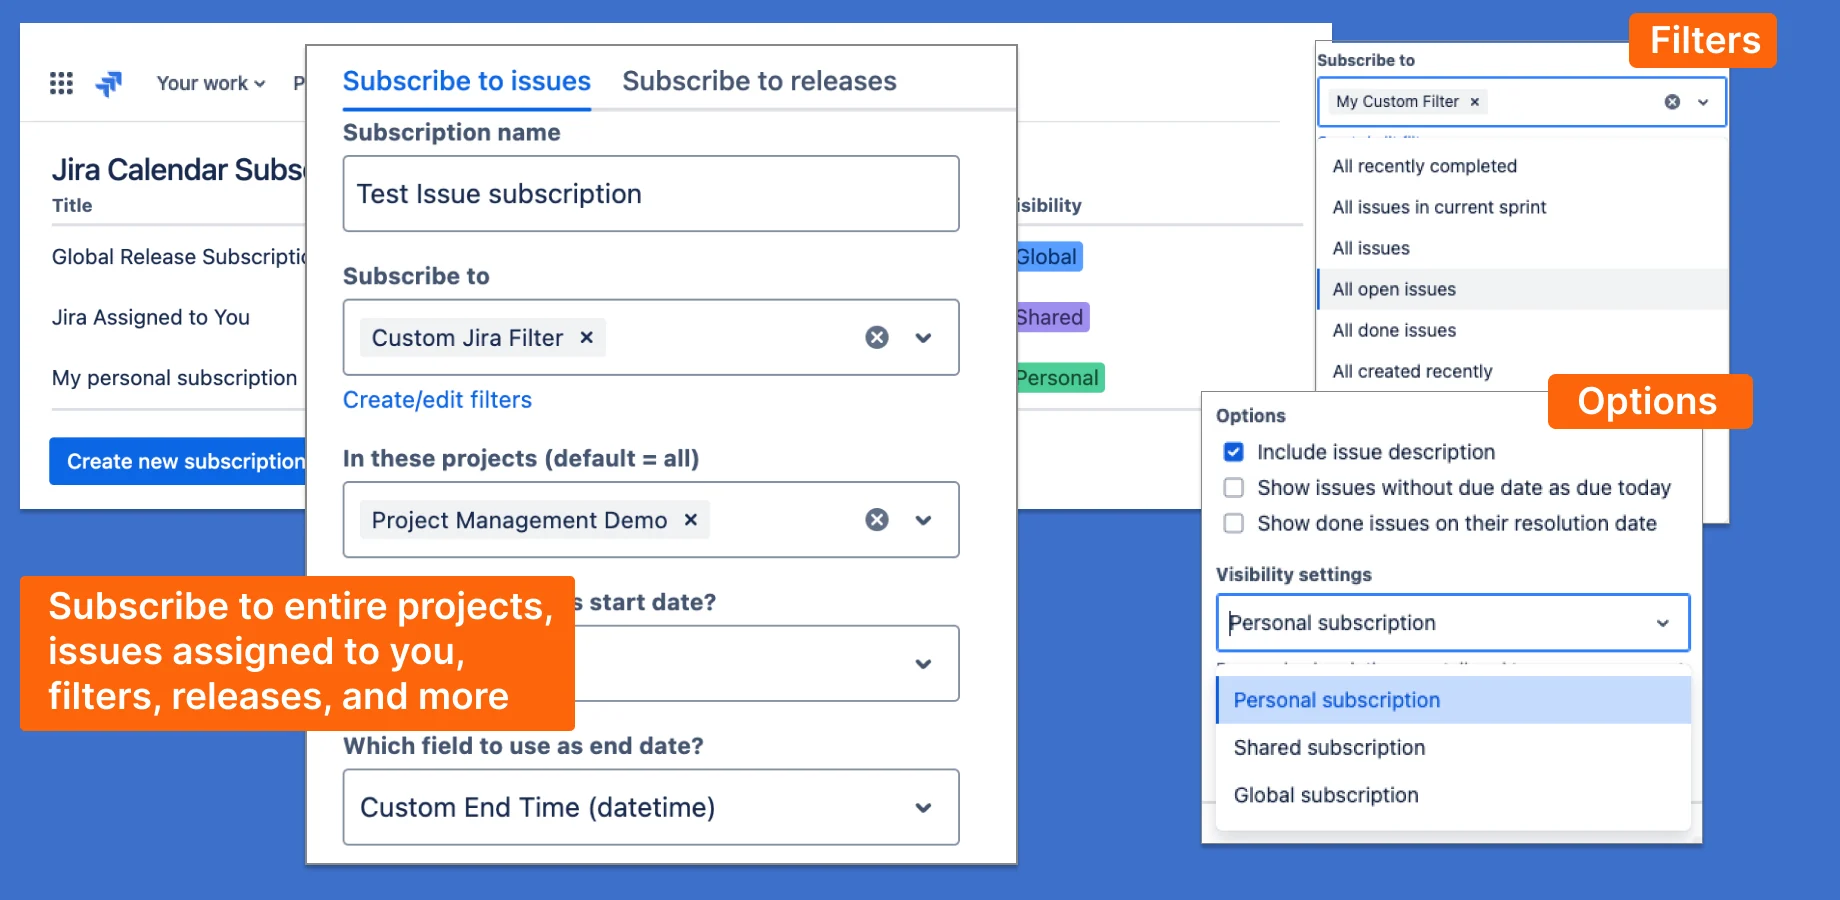Uncheck Include issue description
Viewport: 1840px width, 900px height.
coord(1234,452)
